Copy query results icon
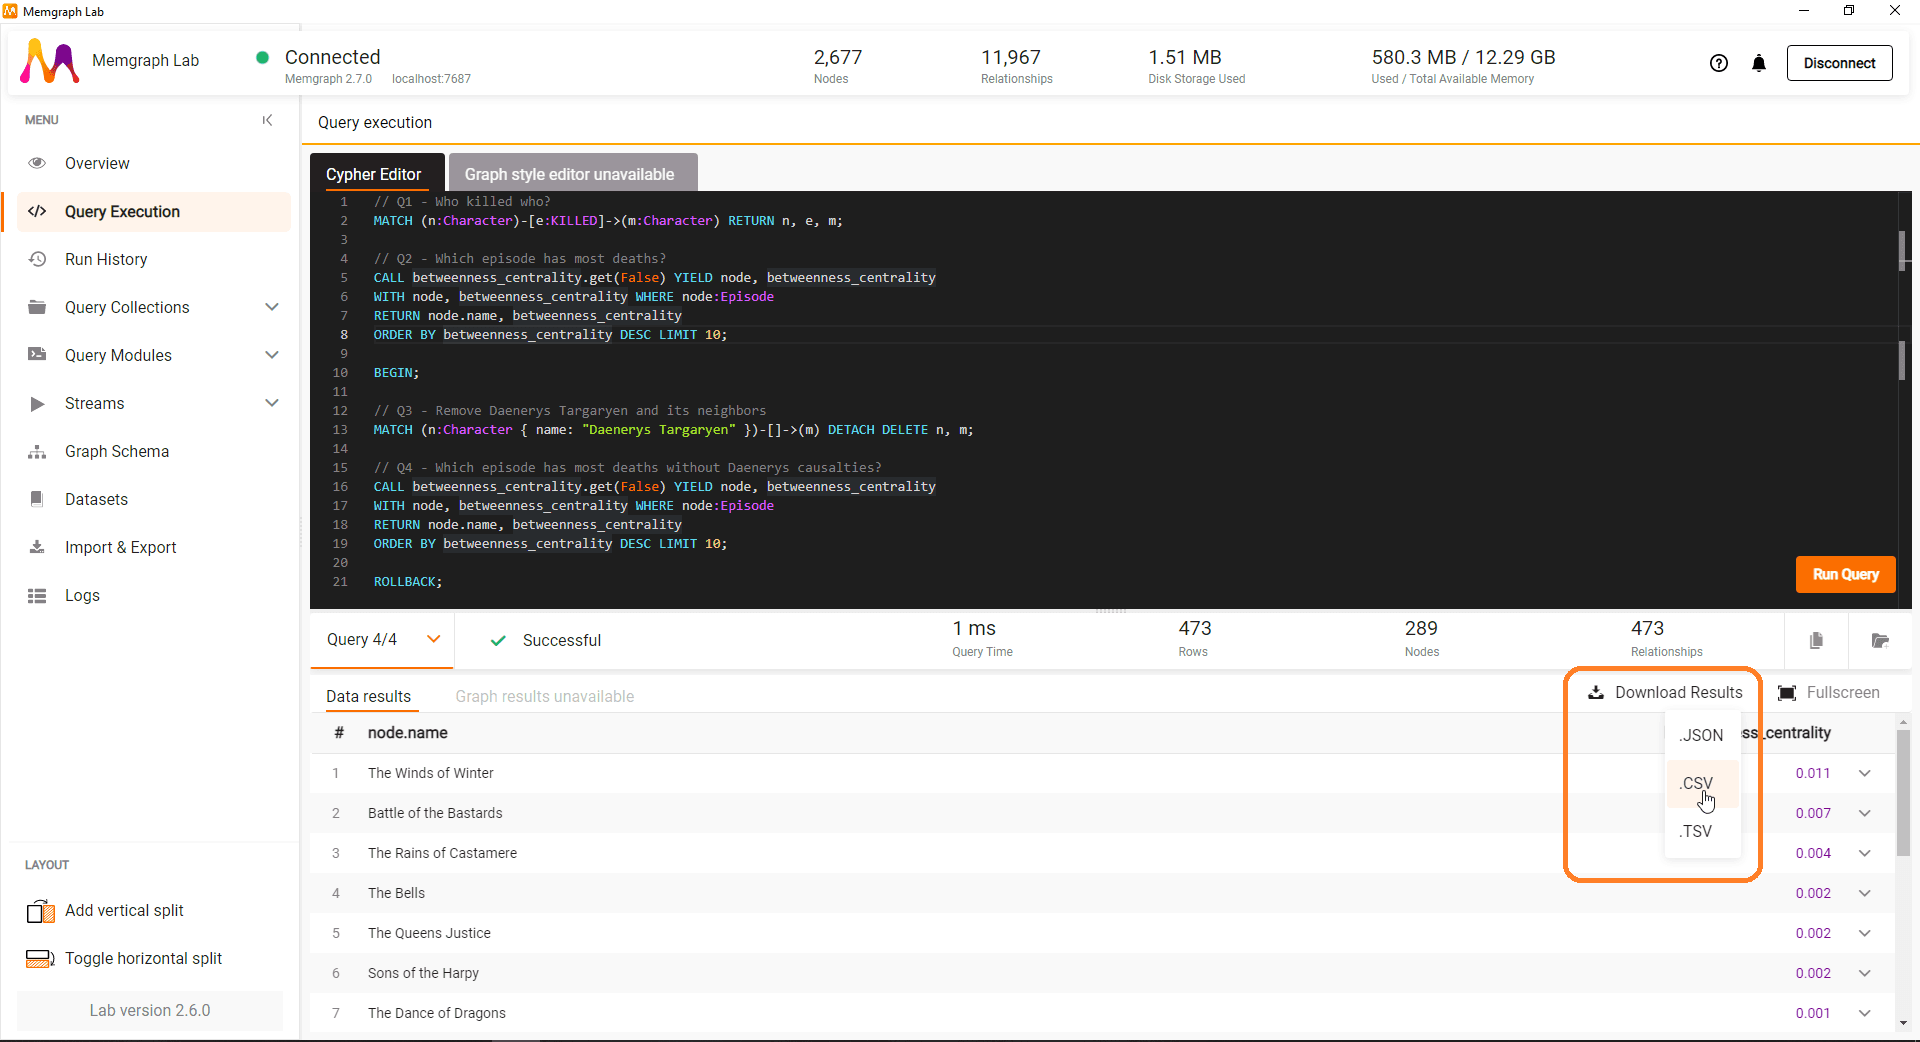1920x1042 pixels. click(x=1816, y=640)
